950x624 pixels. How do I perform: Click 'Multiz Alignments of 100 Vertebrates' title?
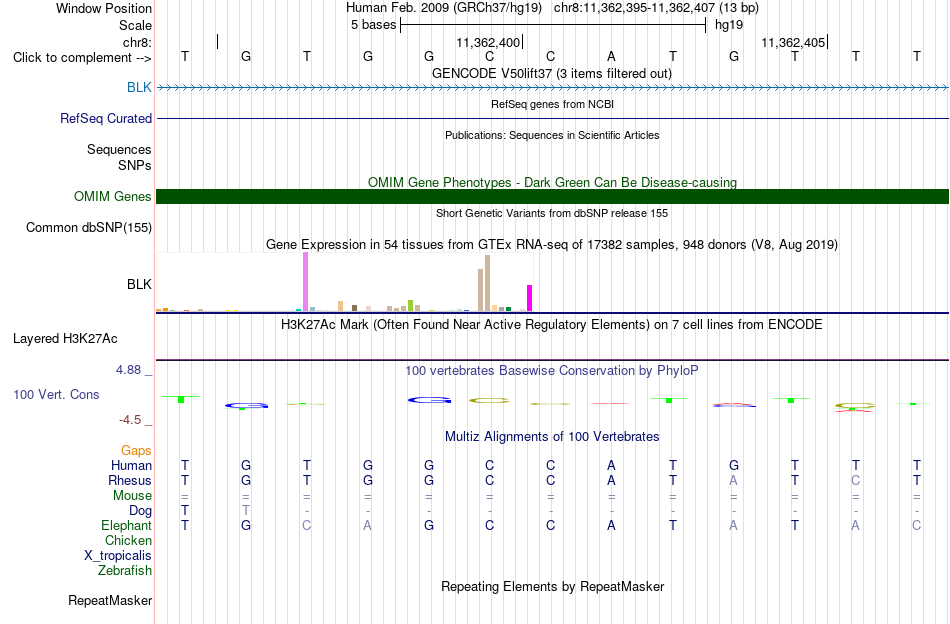[x=552, y=436]
